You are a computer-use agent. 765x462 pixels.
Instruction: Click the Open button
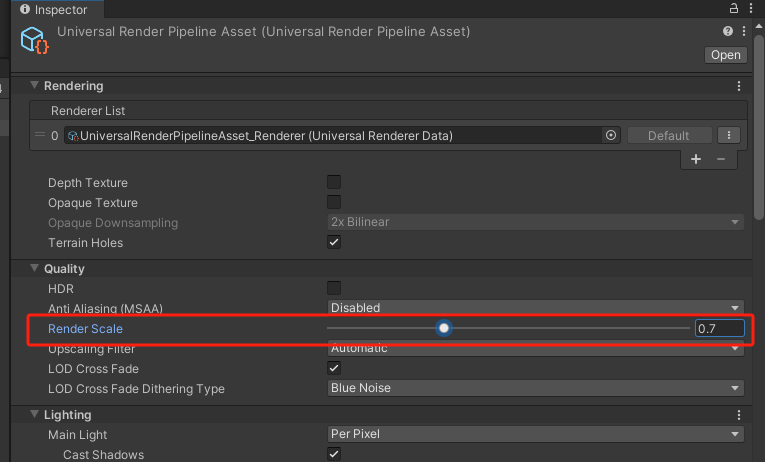tap(725, 55)
